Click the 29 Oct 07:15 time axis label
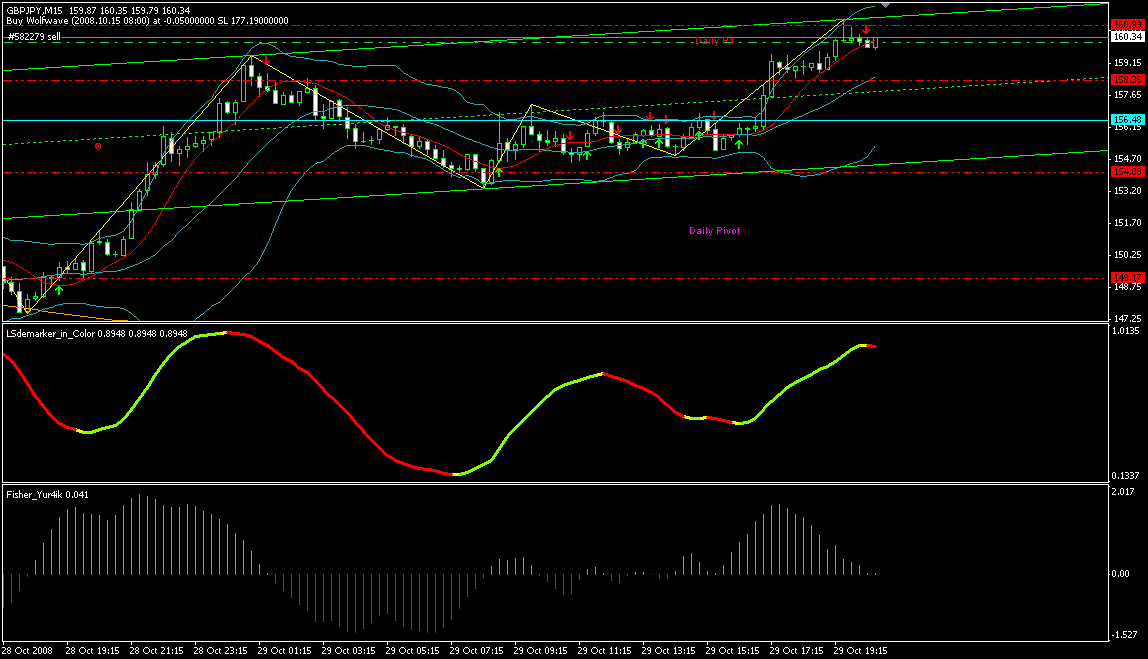The image size is (1148, 659). click(473, 649)
